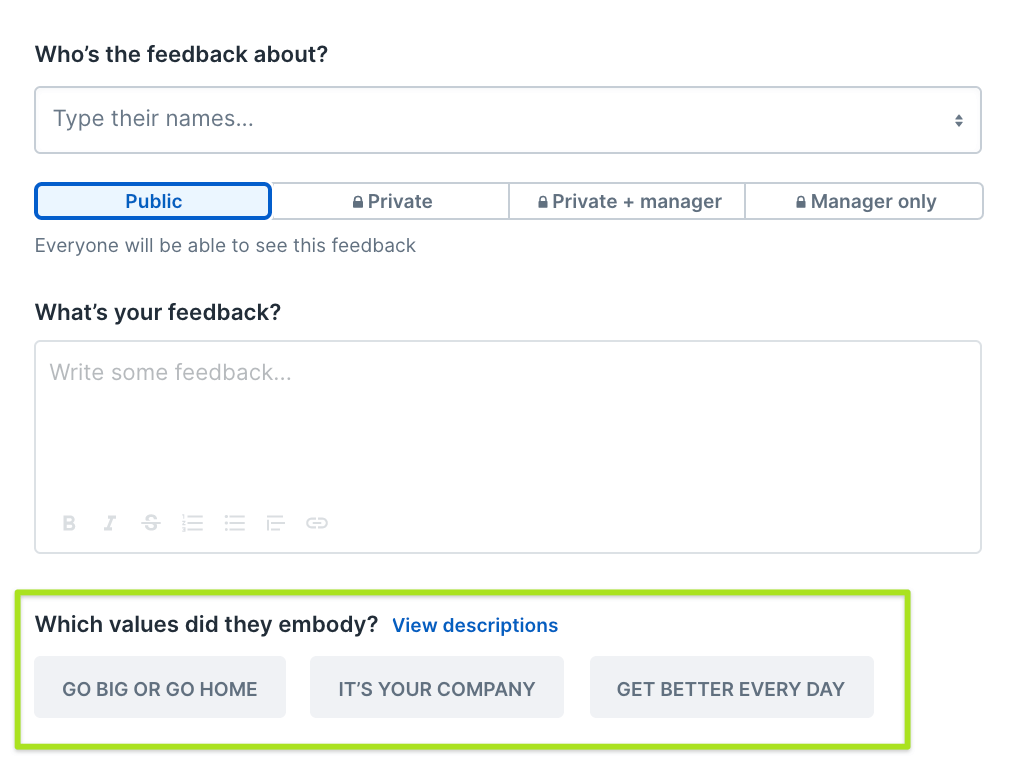Screen dimensions: 1016x764
Task: Set visibility to Private
Action: point(391,201)
